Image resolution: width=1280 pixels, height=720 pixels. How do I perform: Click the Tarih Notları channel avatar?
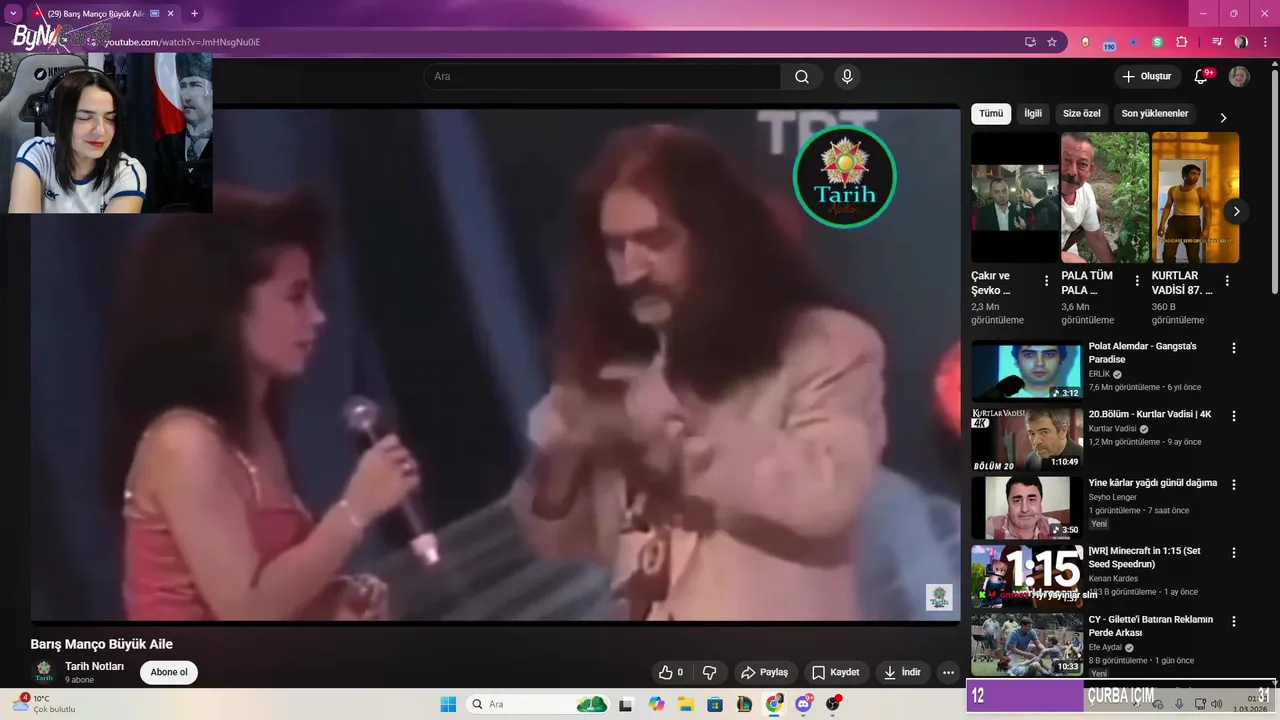point(44,672)
